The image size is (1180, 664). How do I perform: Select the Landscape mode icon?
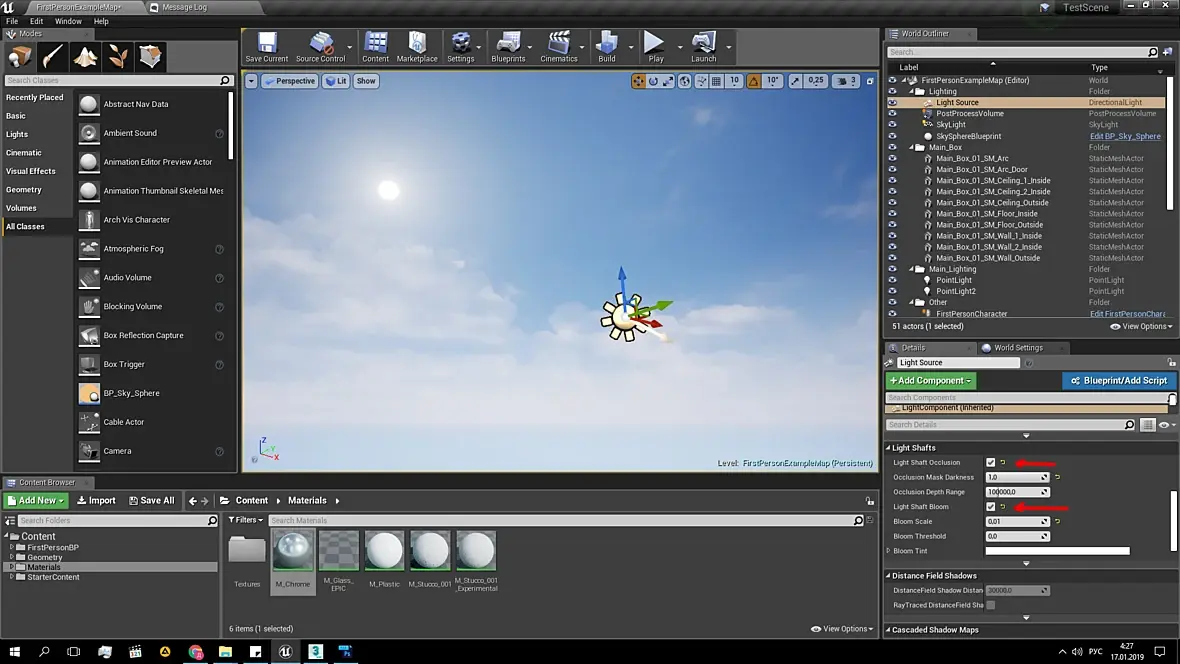85,56
